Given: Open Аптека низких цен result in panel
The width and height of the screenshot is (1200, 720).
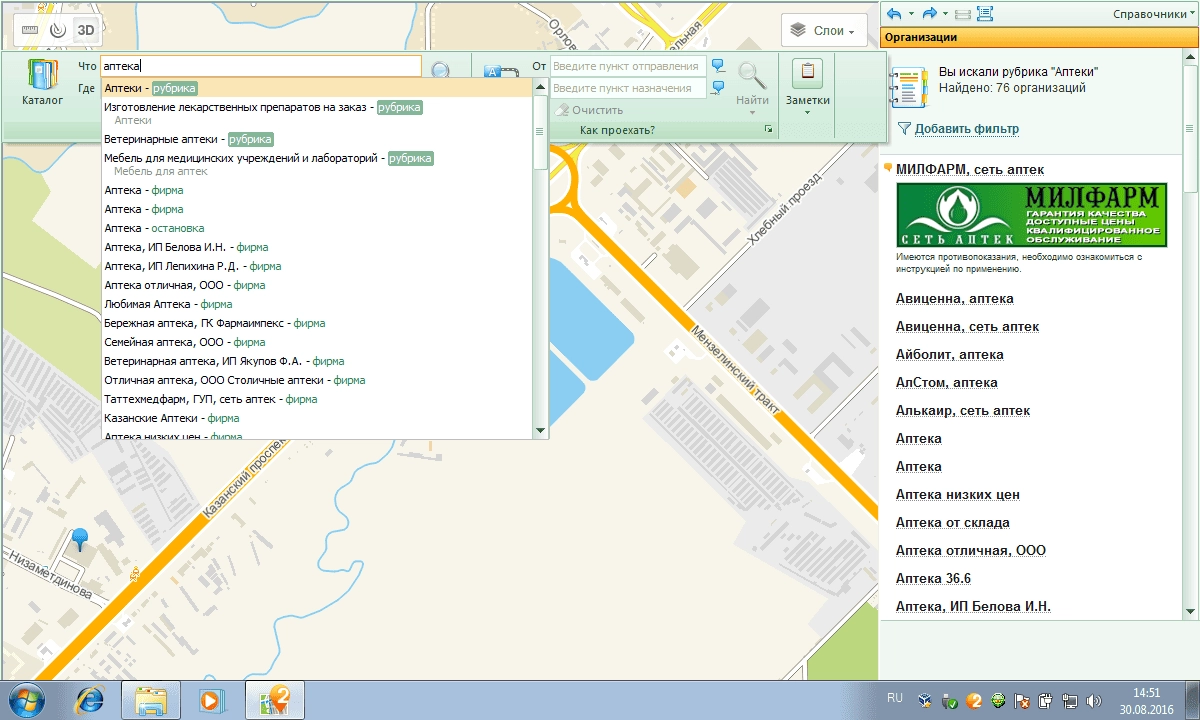Looking at the screenshot, I should [958, 495].
